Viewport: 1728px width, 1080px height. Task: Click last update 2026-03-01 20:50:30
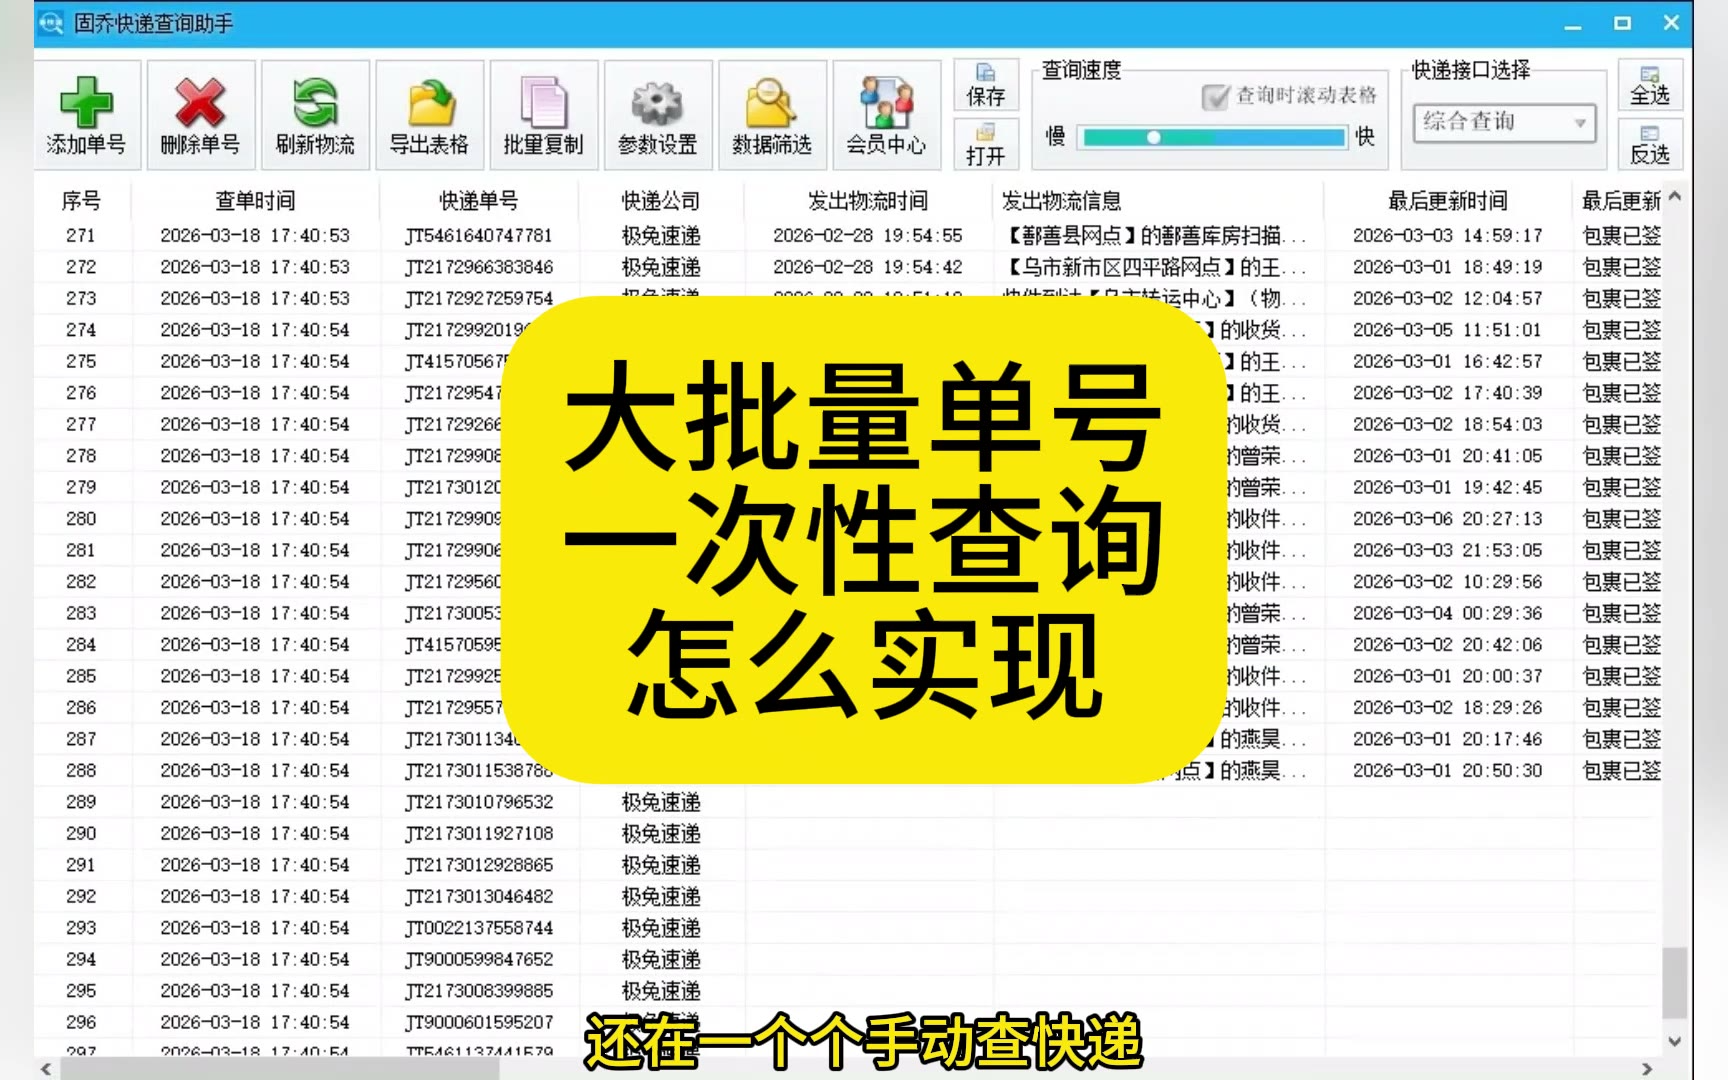pos(1448,771)
